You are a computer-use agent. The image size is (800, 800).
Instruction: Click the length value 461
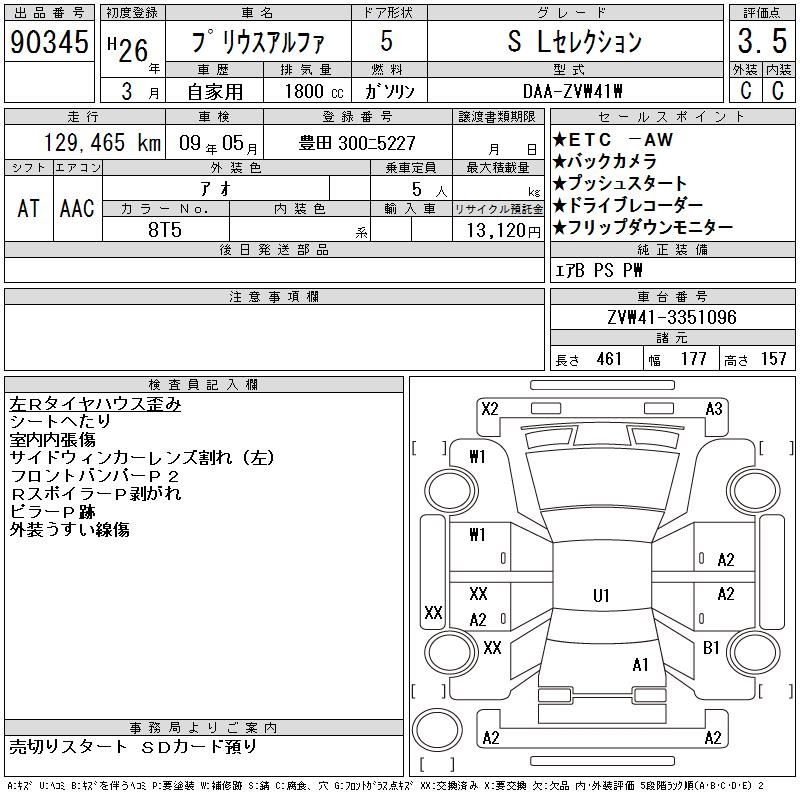pos(609,359)
